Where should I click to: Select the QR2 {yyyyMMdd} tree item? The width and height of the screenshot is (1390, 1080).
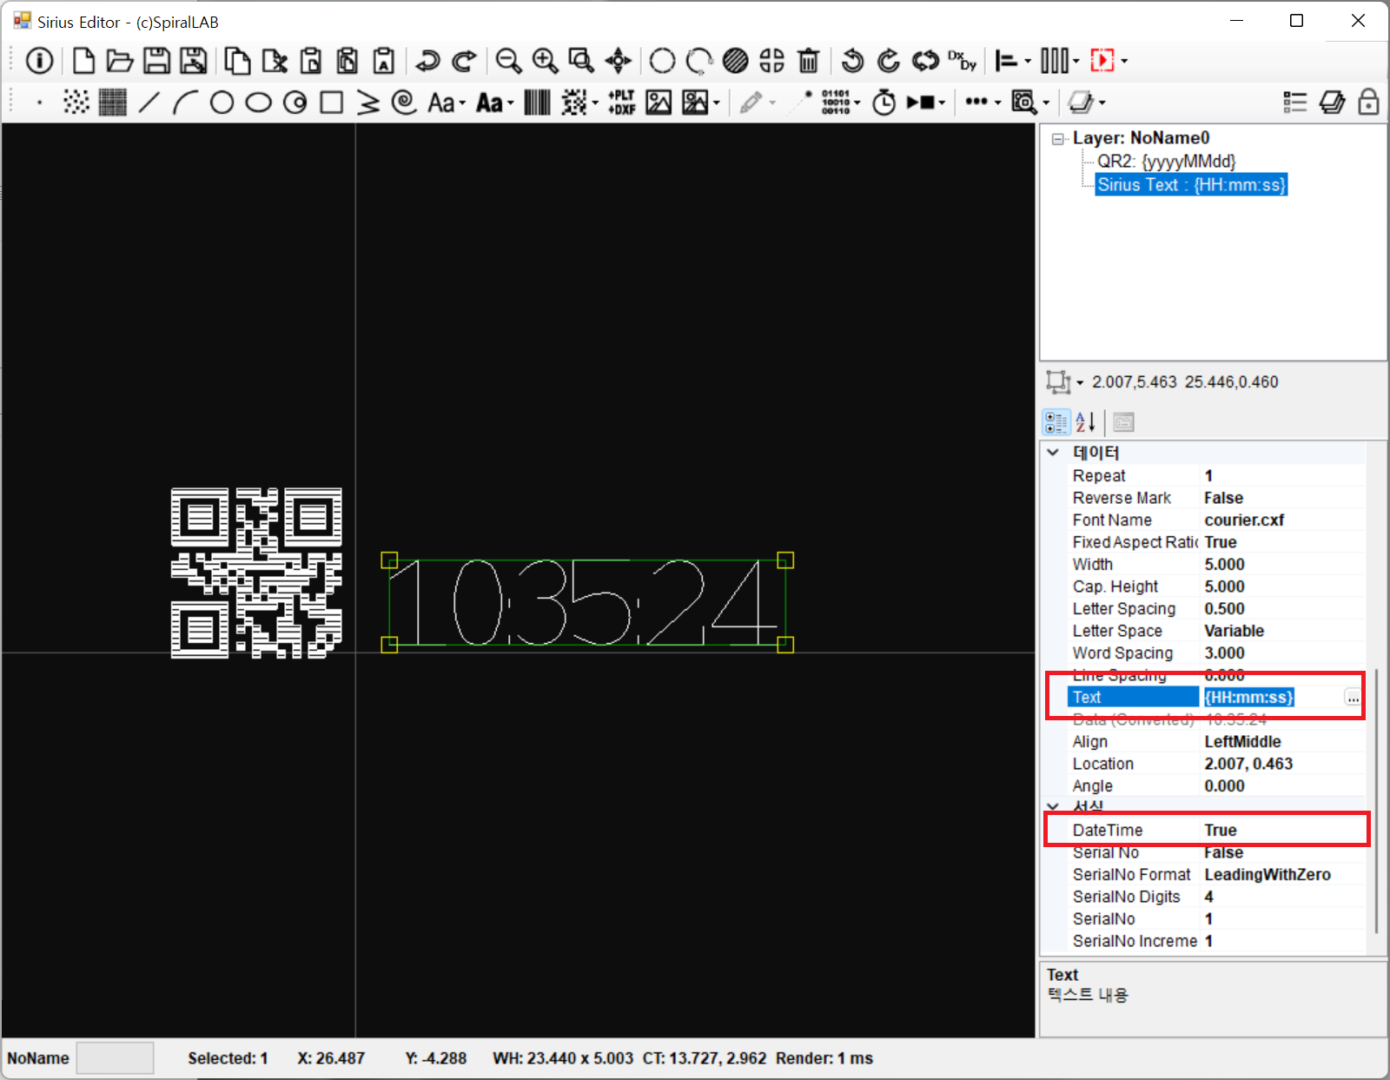[x=1166, y=161]
